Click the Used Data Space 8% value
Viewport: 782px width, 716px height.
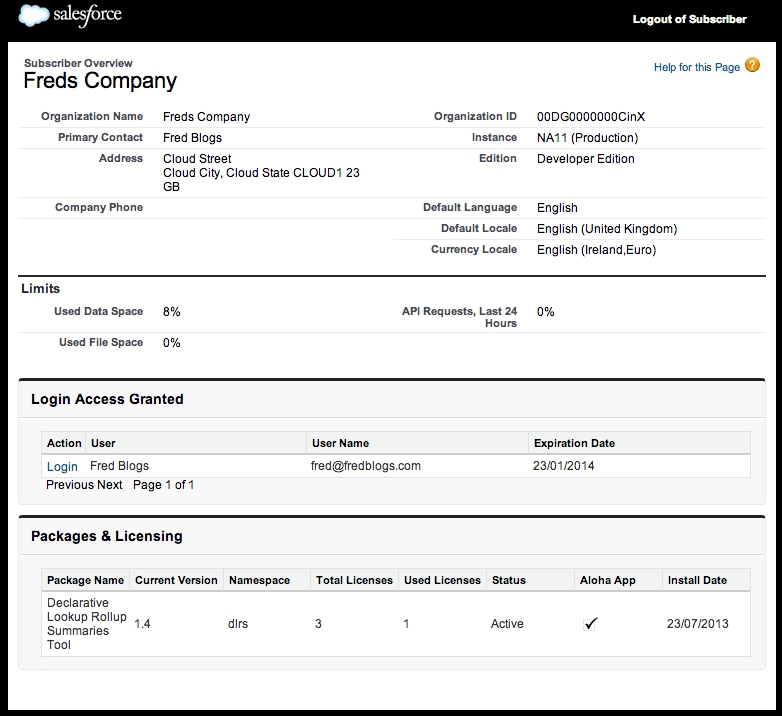[171, 312]
